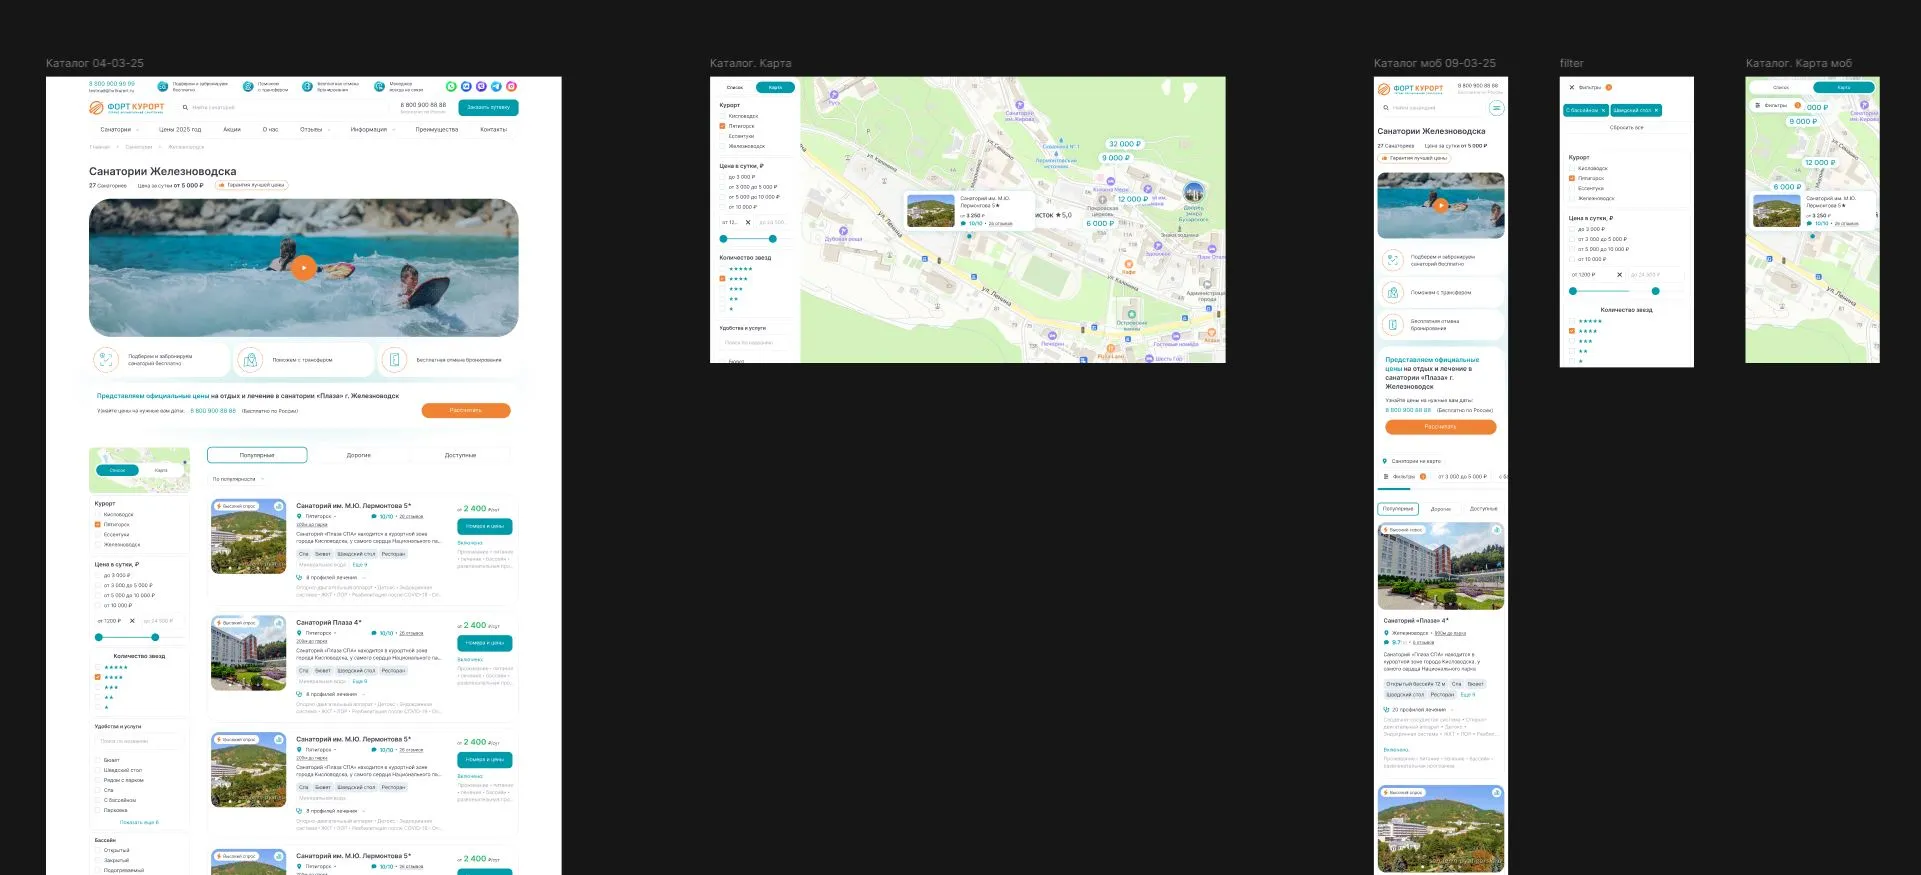The height and width of the screenshot is (875, 1921).
Task: Click right price slider handle in desktop sidebar
Action: click(x=155, y=637)
